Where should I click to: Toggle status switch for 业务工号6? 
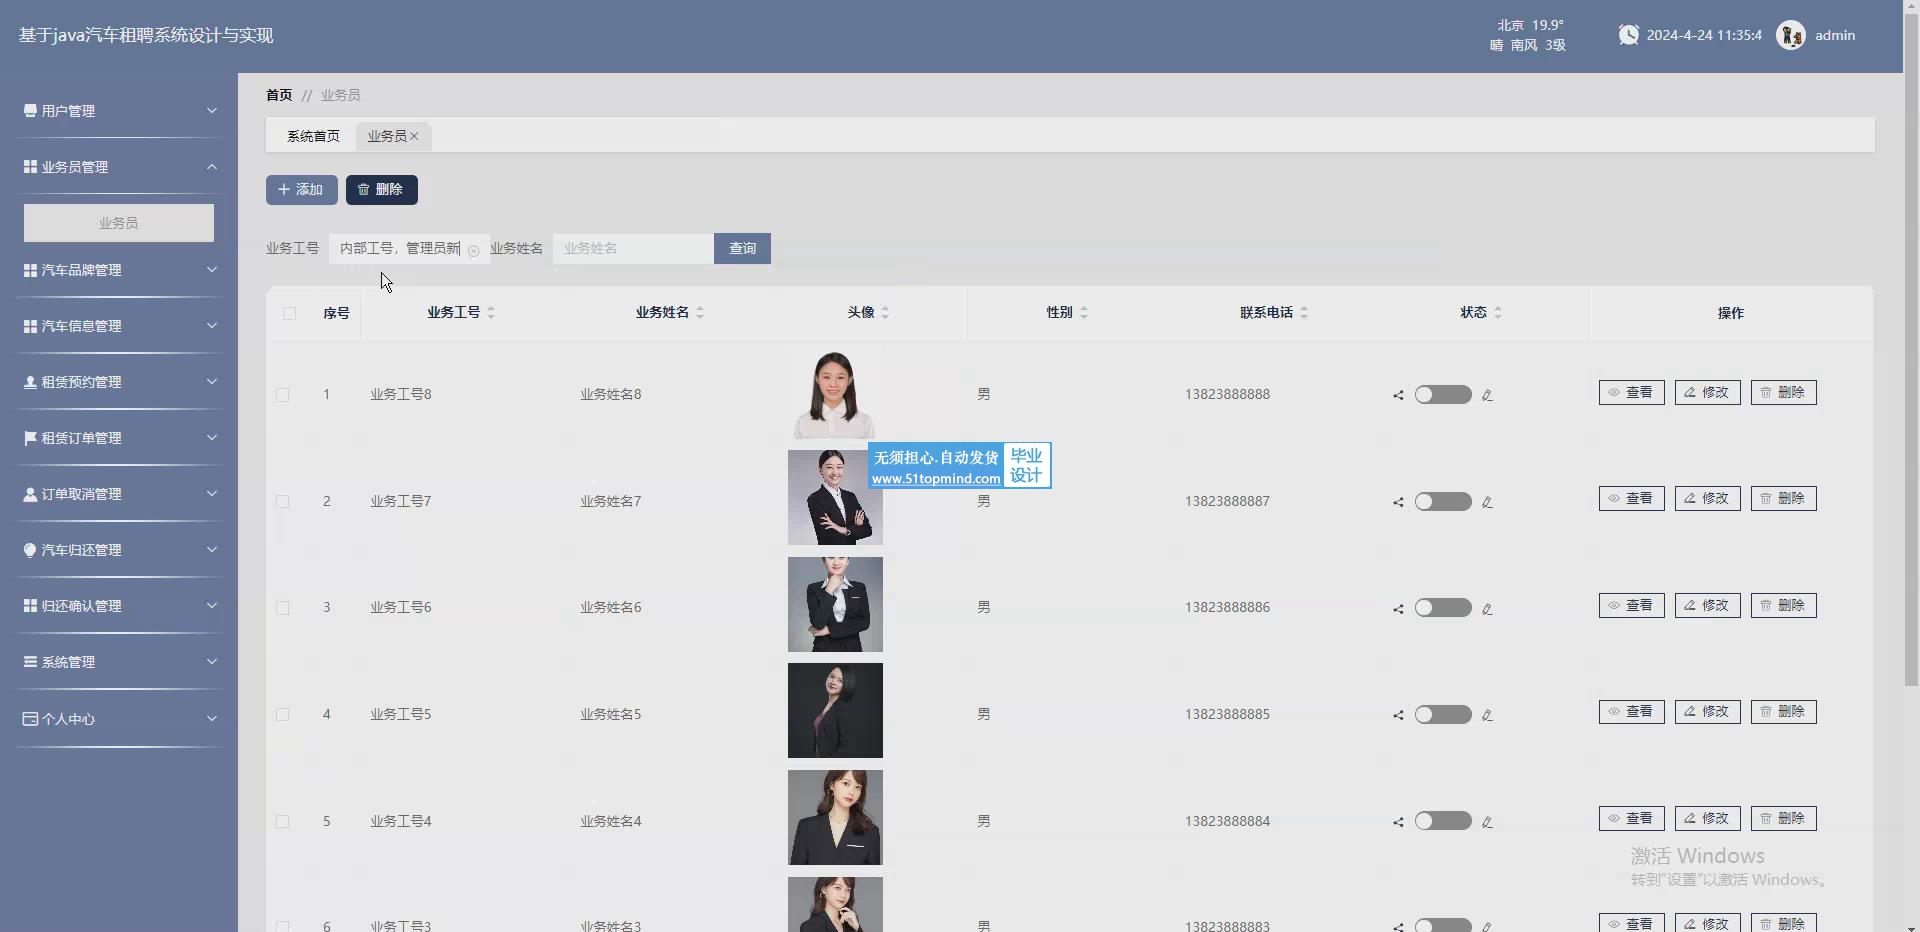click(x=1443, y=607)
